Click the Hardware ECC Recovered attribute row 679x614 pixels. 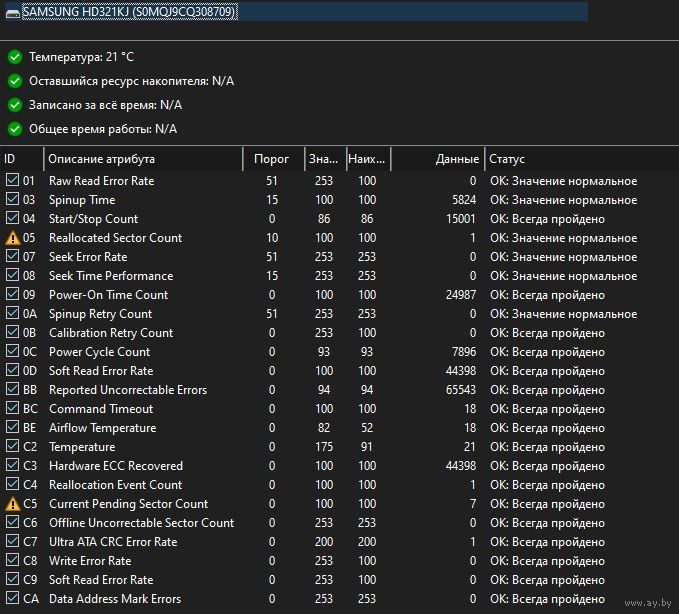click(x=116, y=466)
